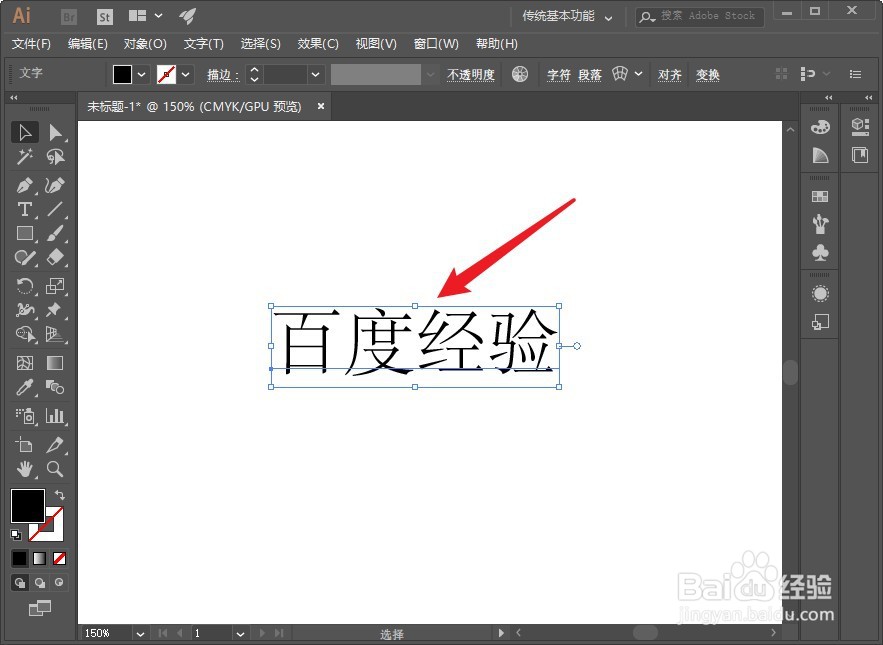The image size is (883, 645).
Task: Select the Width tool
Action: click(25, 310)
